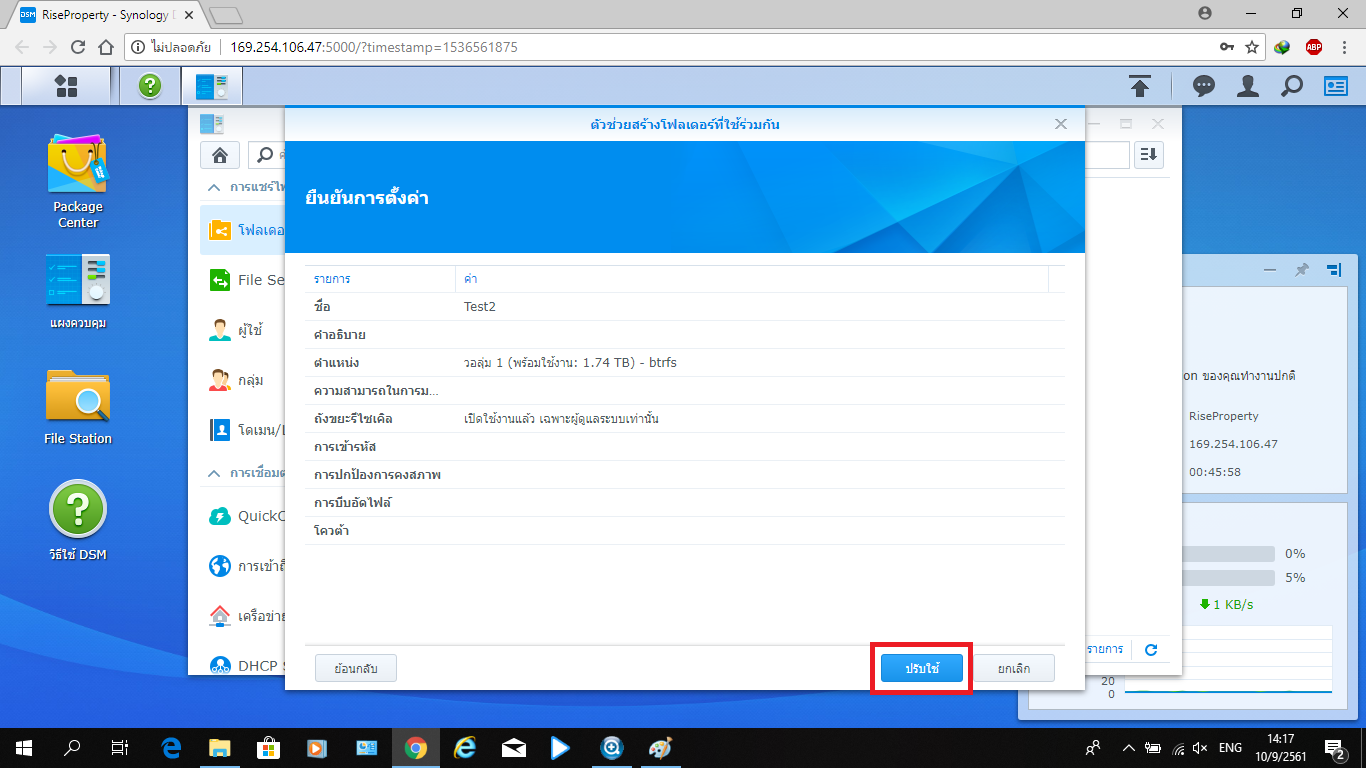Click the sort order button in Control Panel
This screenshot has width=1366, height=768.
[1149, 155]
